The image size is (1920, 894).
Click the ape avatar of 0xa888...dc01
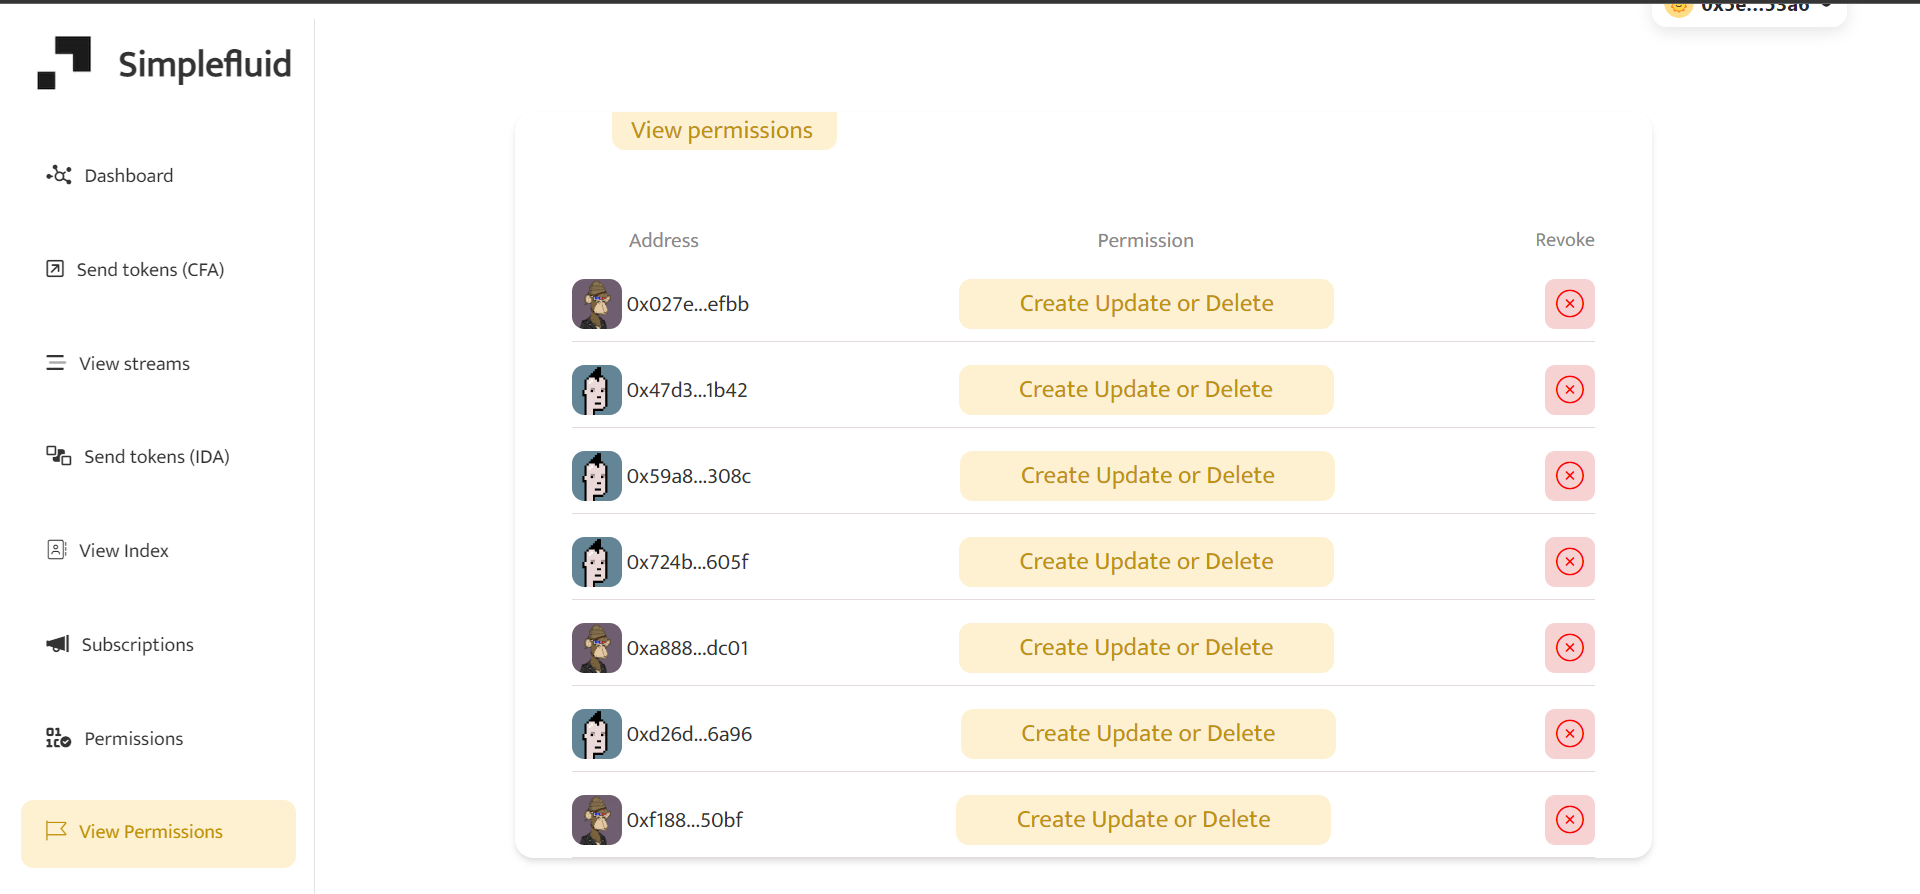coord(597,648)
